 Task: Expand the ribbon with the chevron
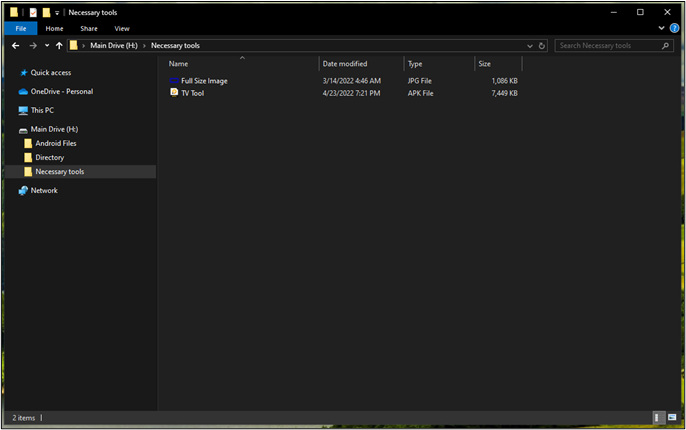tap(661, 28)
